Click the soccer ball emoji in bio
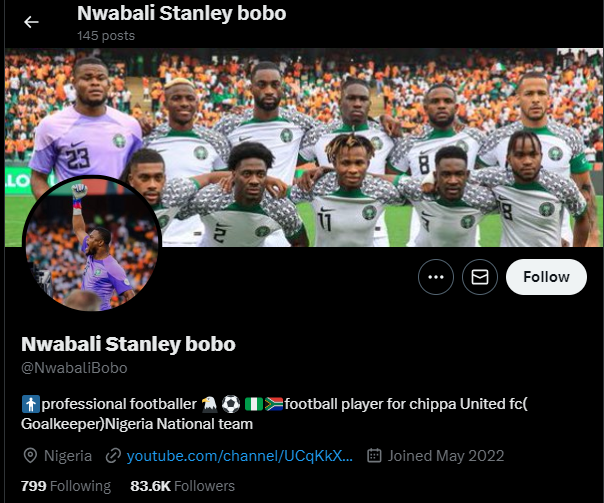Viewport: 604px width, 503px height. tap(231, 405)
